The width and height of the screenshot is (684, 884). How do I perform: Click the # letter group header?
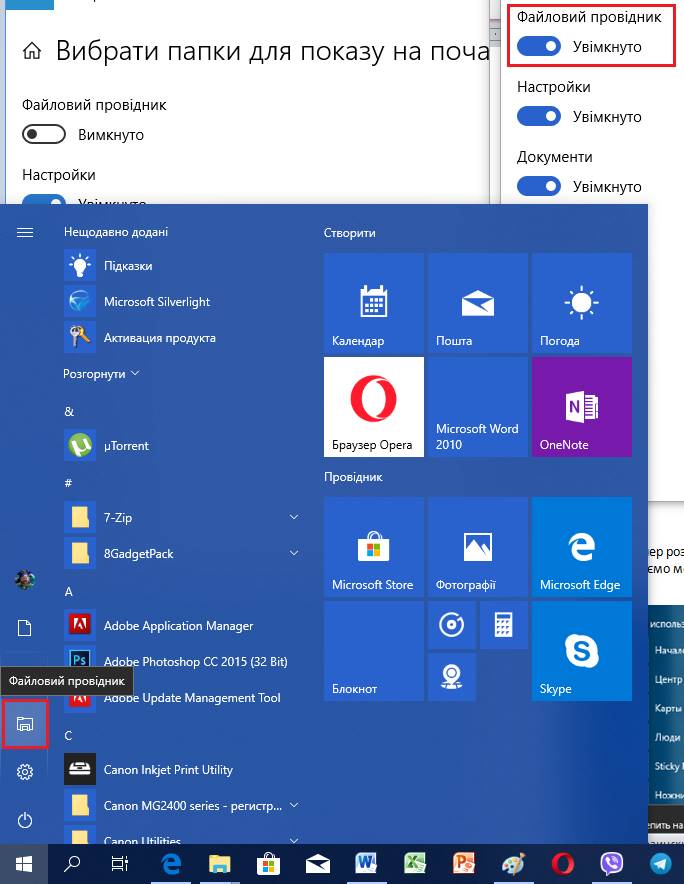pyautogui.click(x=68, y=483)
